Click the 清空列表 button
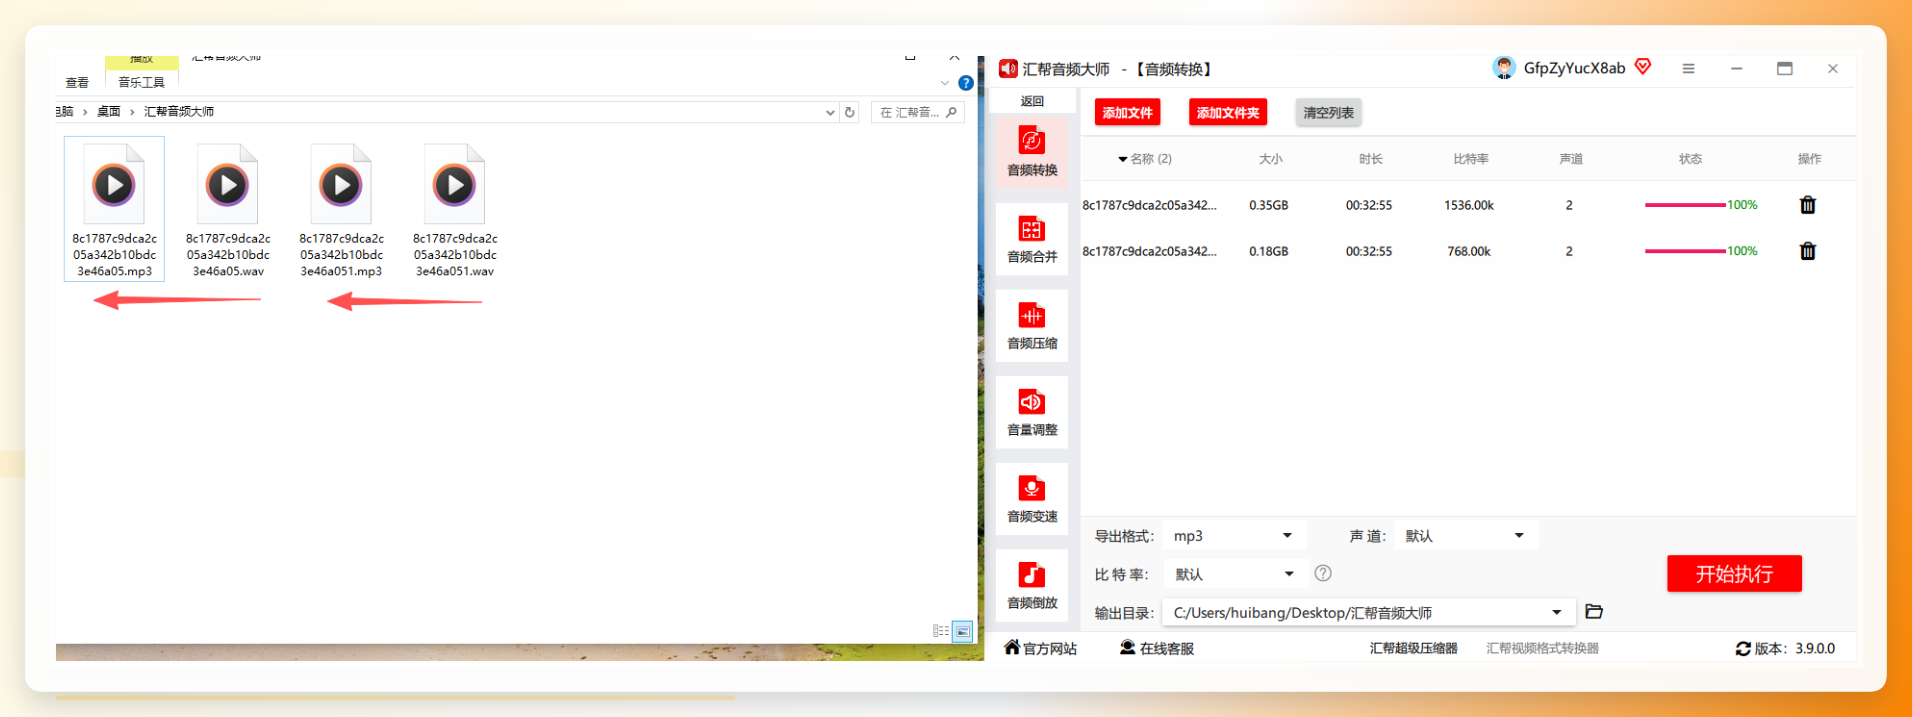The width and height of the screenshot is (1912, 717). coord(1328,113)
